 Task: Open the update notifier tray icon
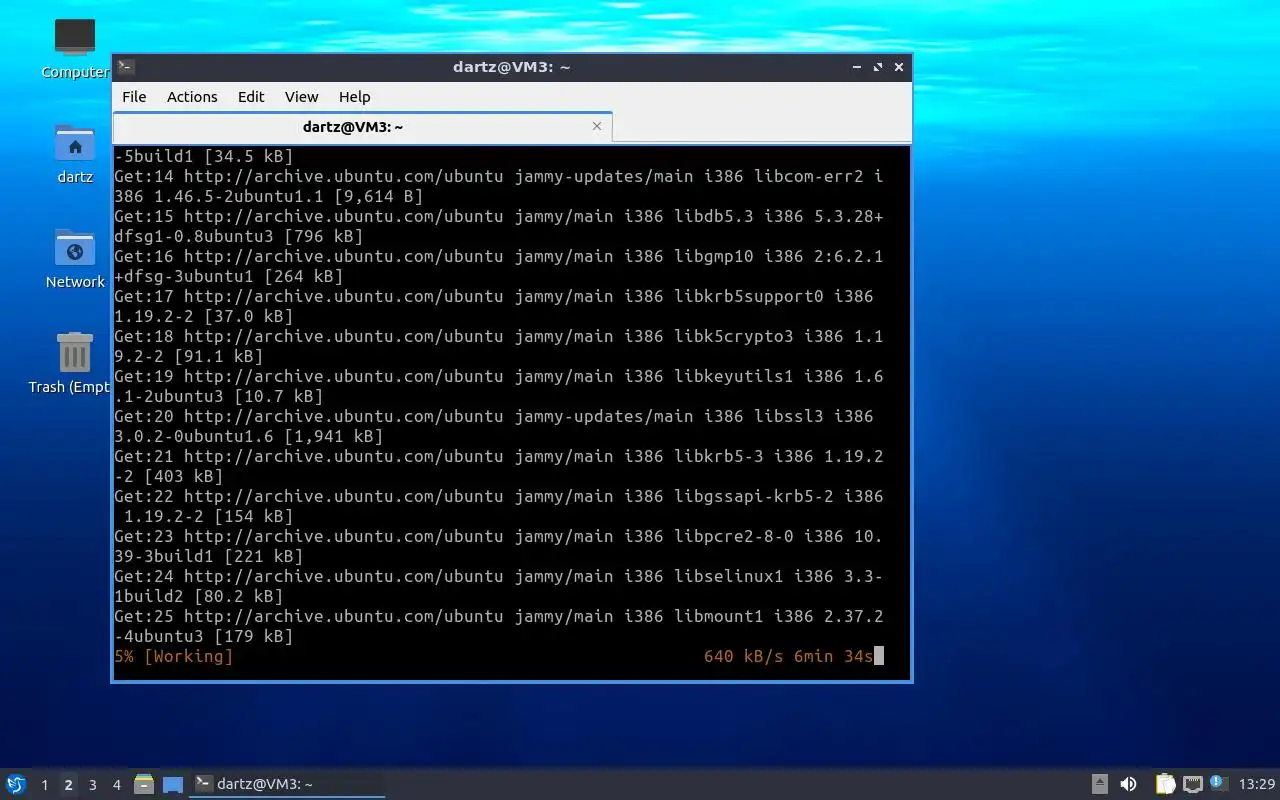click(1218, 783)
